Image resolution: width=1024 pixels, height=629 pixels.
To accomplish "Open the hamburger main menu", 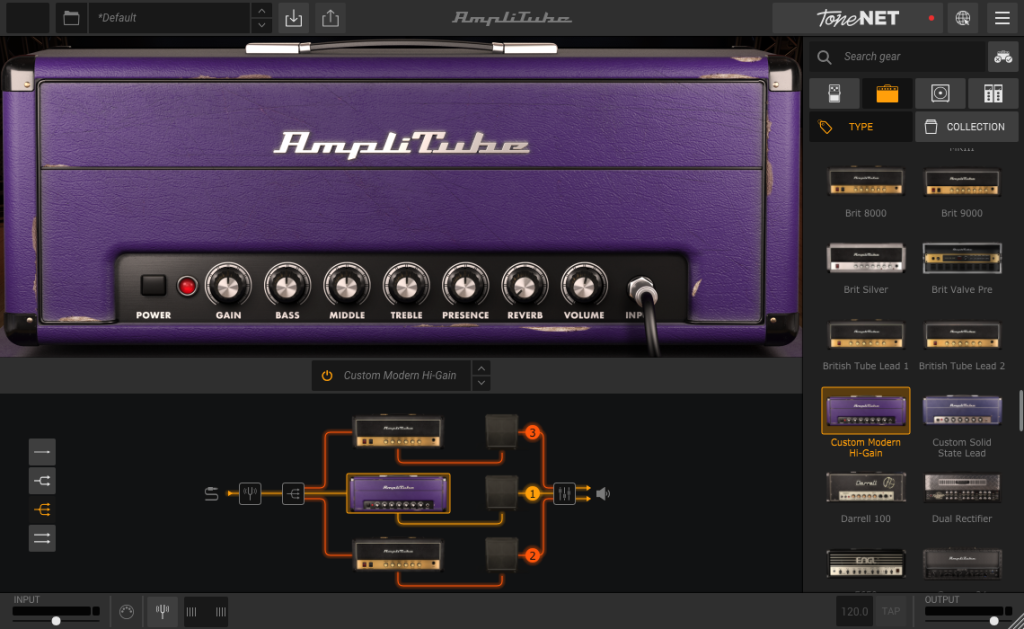I will tap(1002, 18).
